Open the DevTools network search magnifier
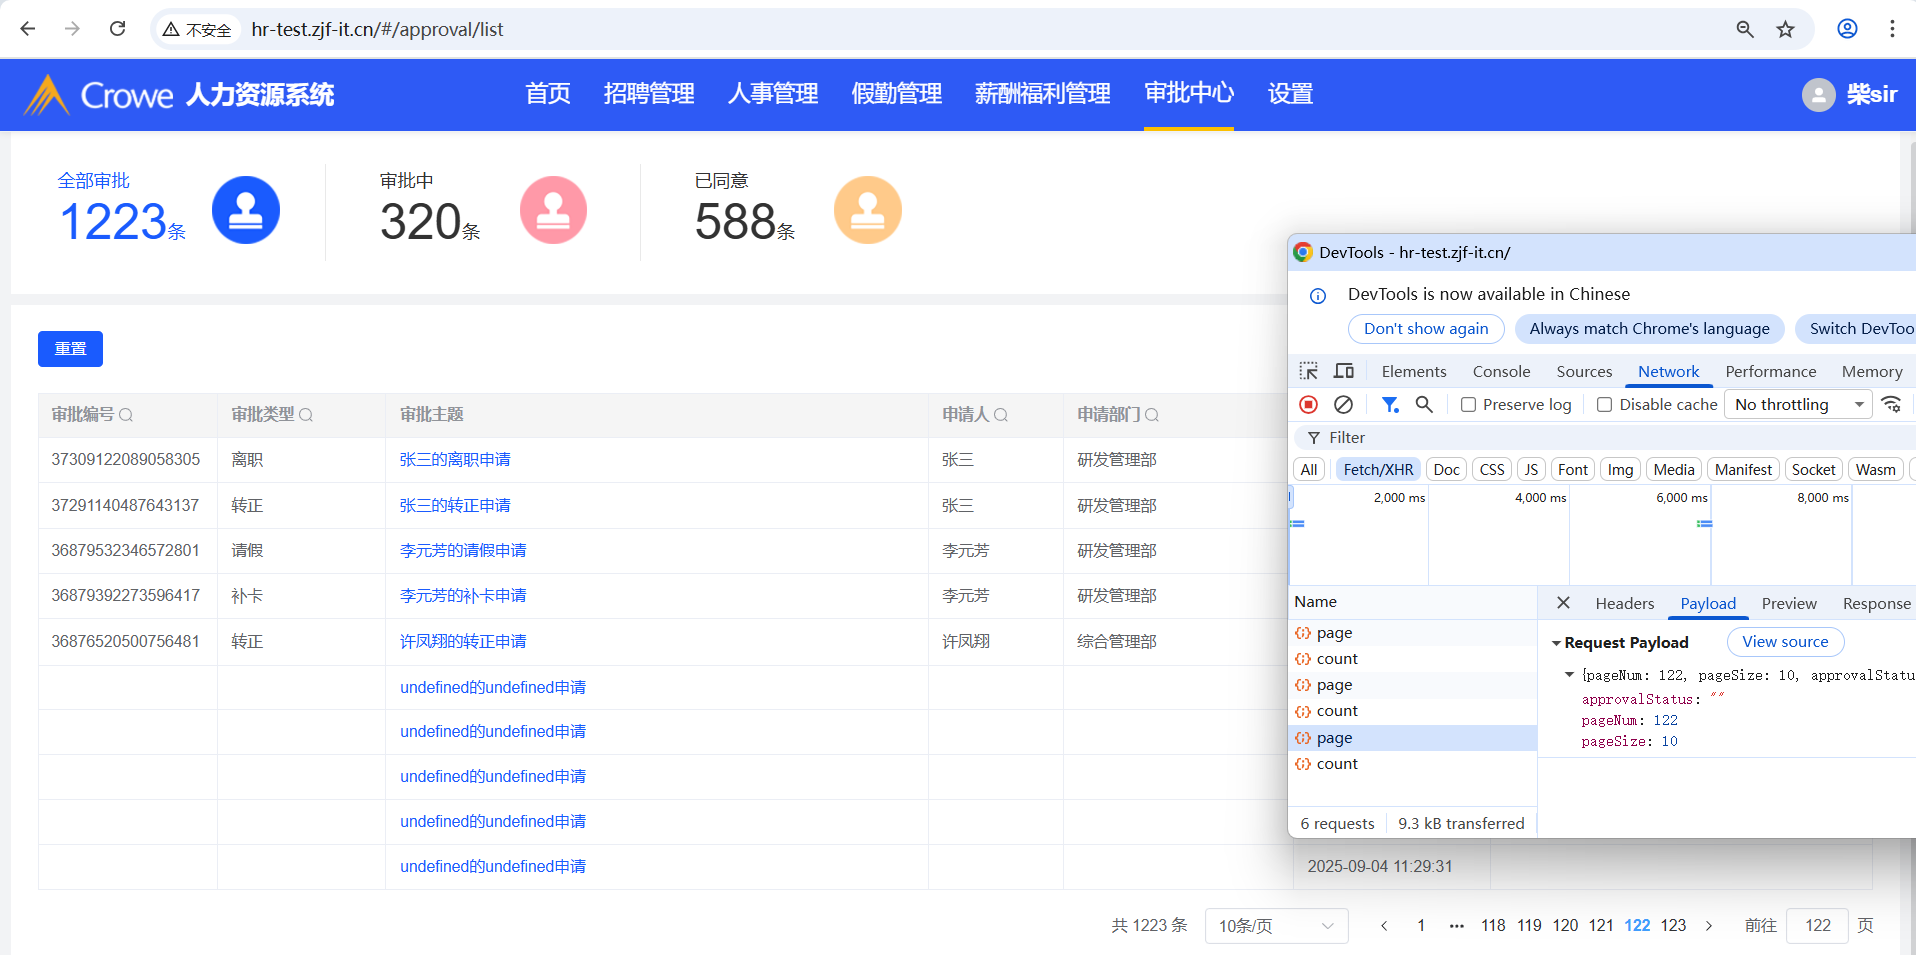Screen dimensions: 1916x955 point(1424,404)
